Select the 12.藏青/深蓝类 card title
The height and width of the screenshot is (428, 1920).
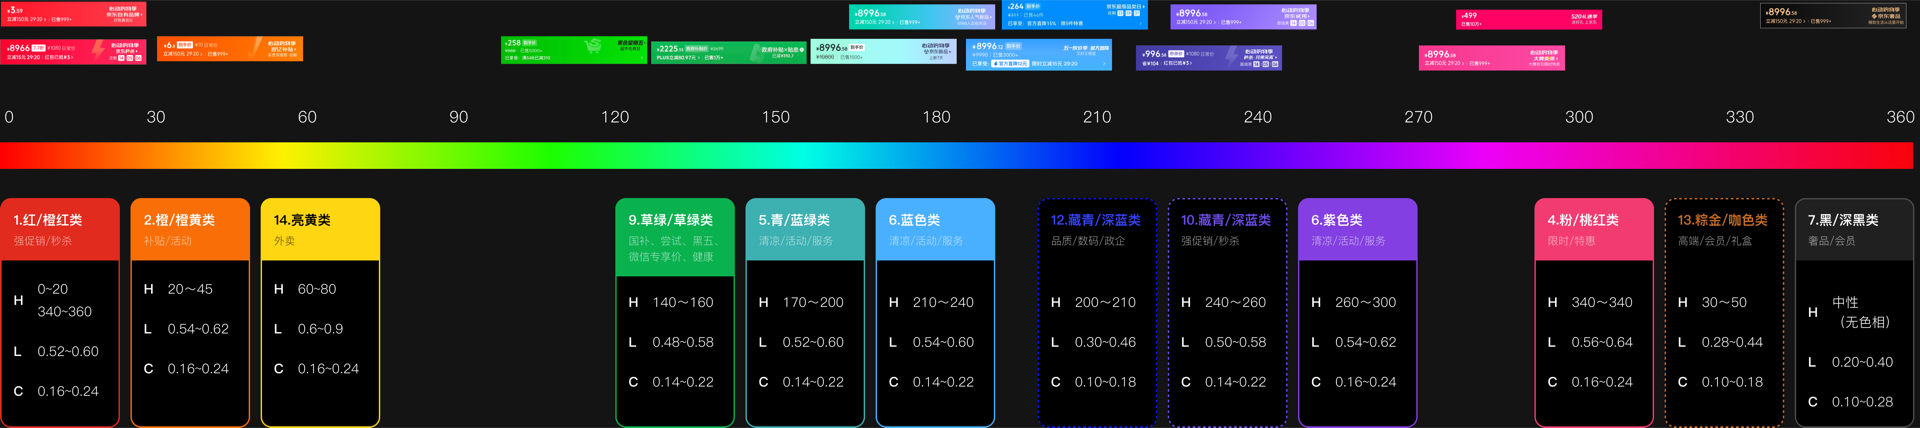1095,220
